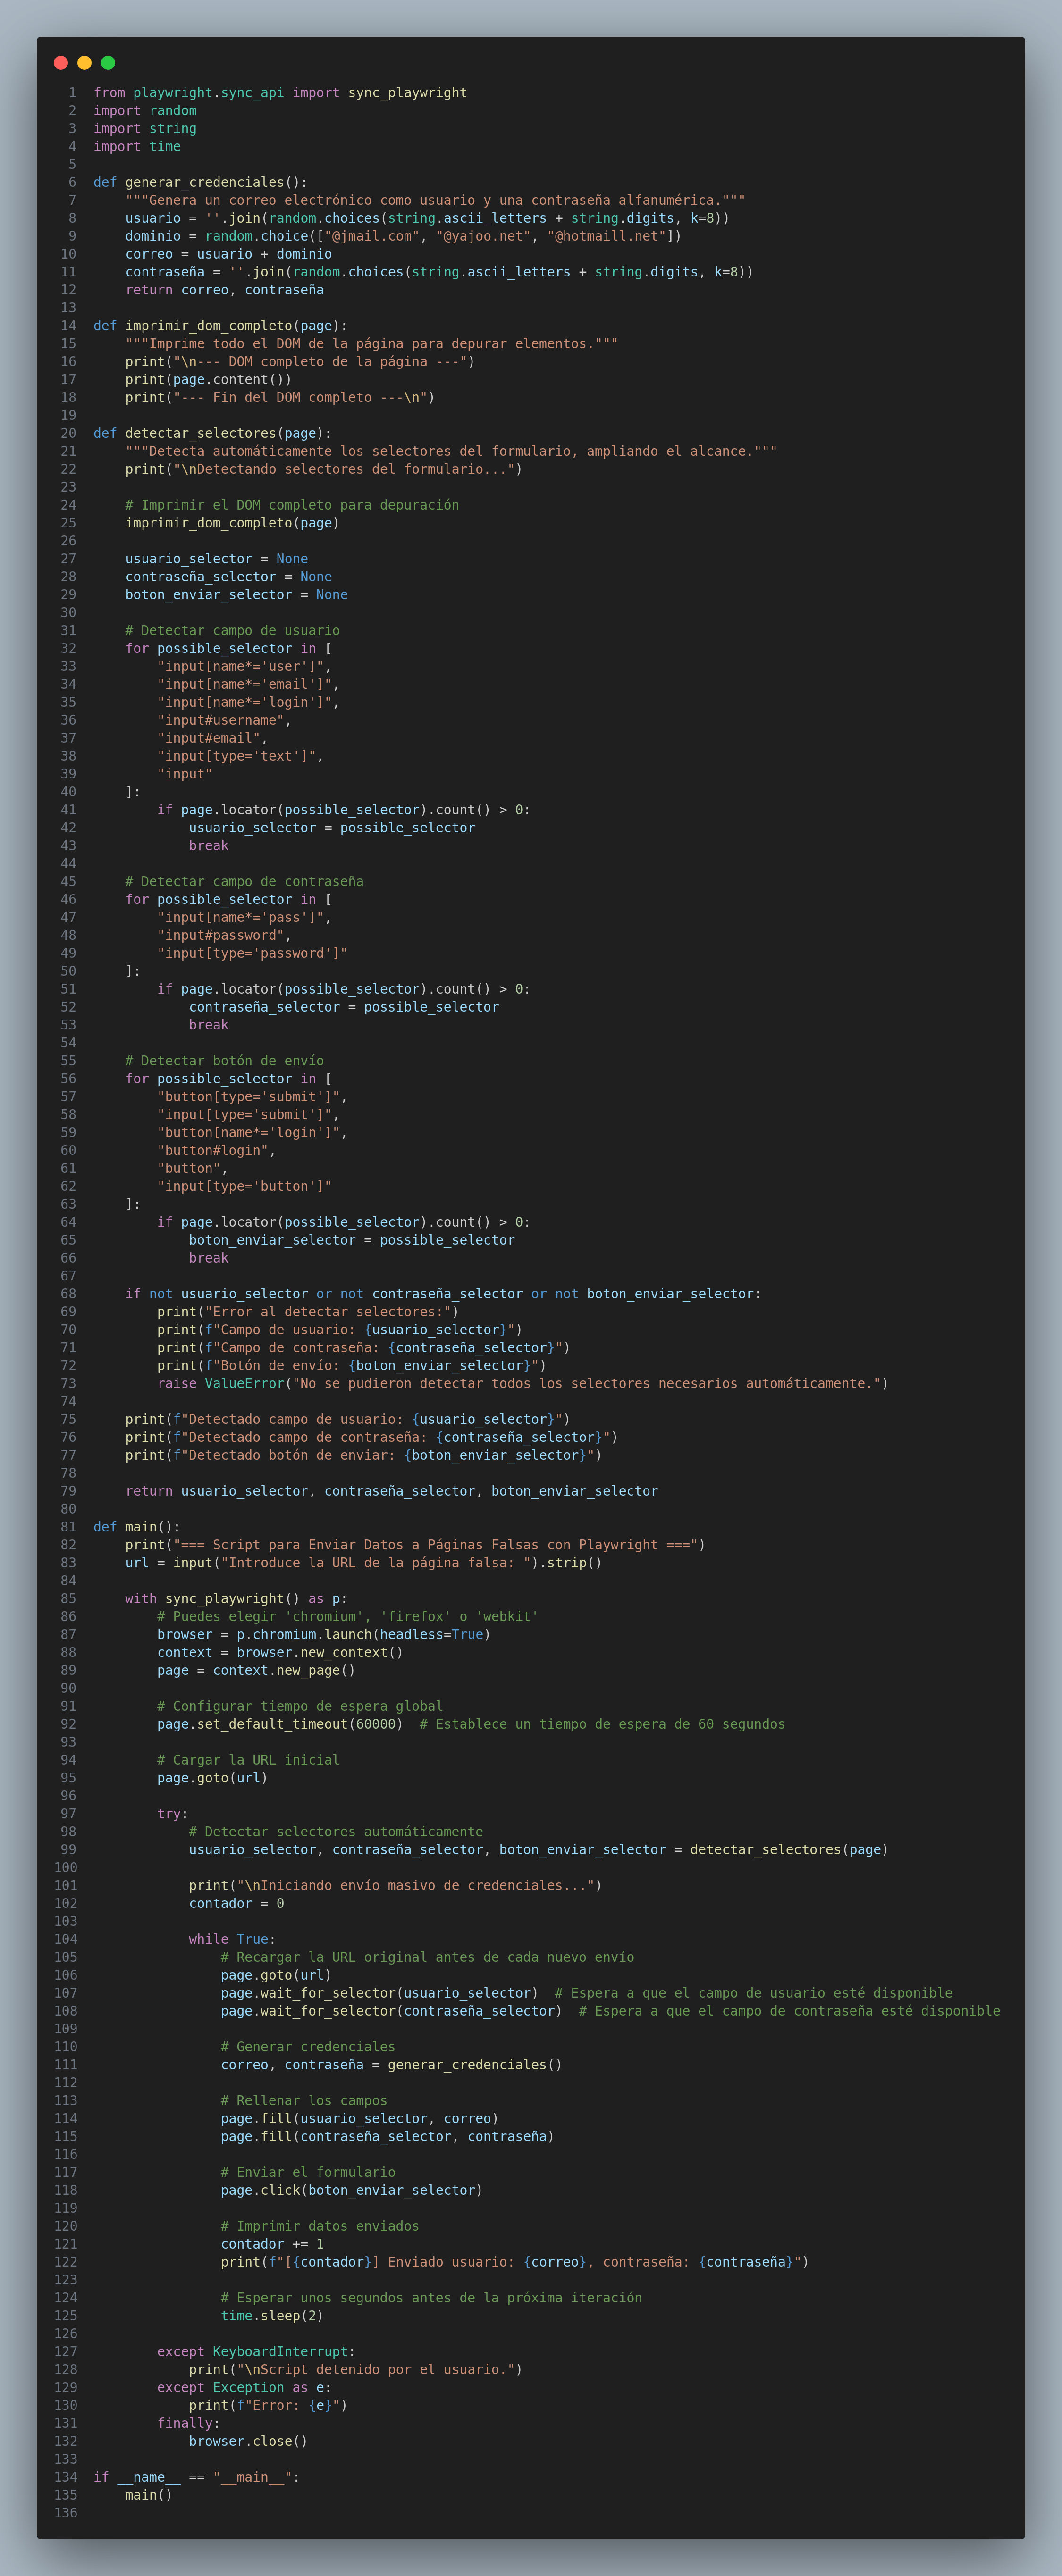This screenshot has width=1062, height=2576.
Task: Click the '# Imprimir el DOM completo para depuración' comment
Action: click(292, 505)
